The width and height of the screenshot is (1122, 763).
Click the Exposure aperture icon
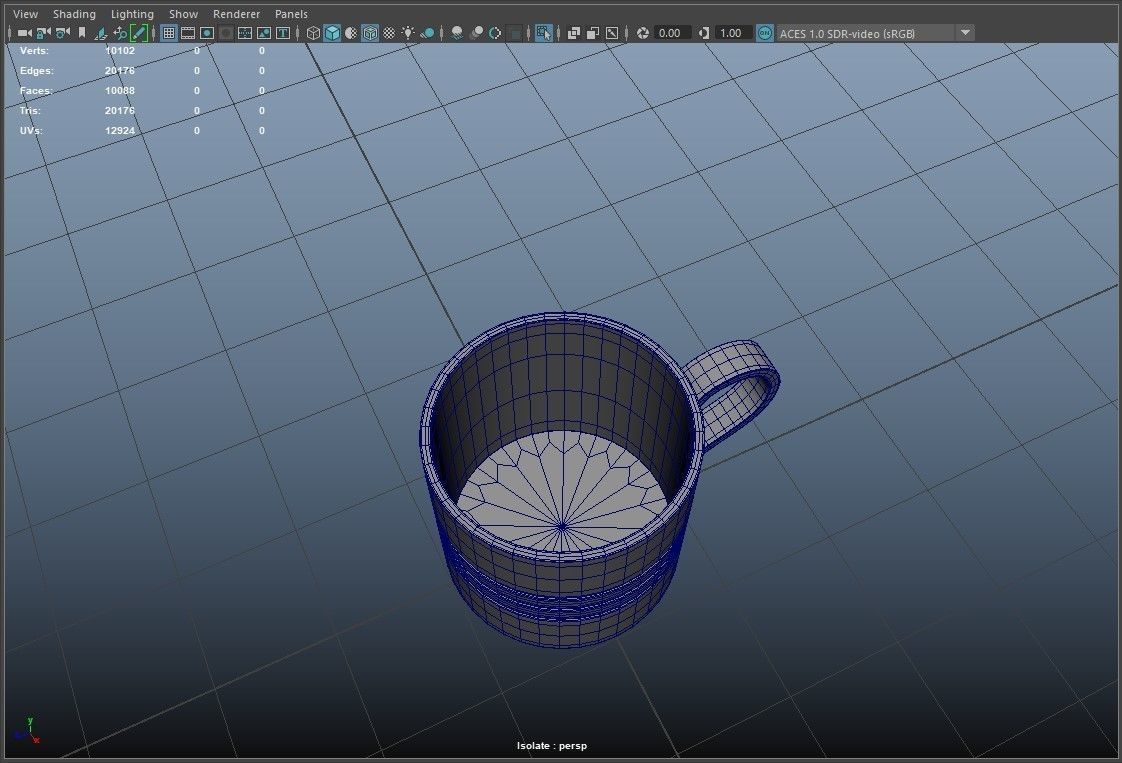pos(643,33)
